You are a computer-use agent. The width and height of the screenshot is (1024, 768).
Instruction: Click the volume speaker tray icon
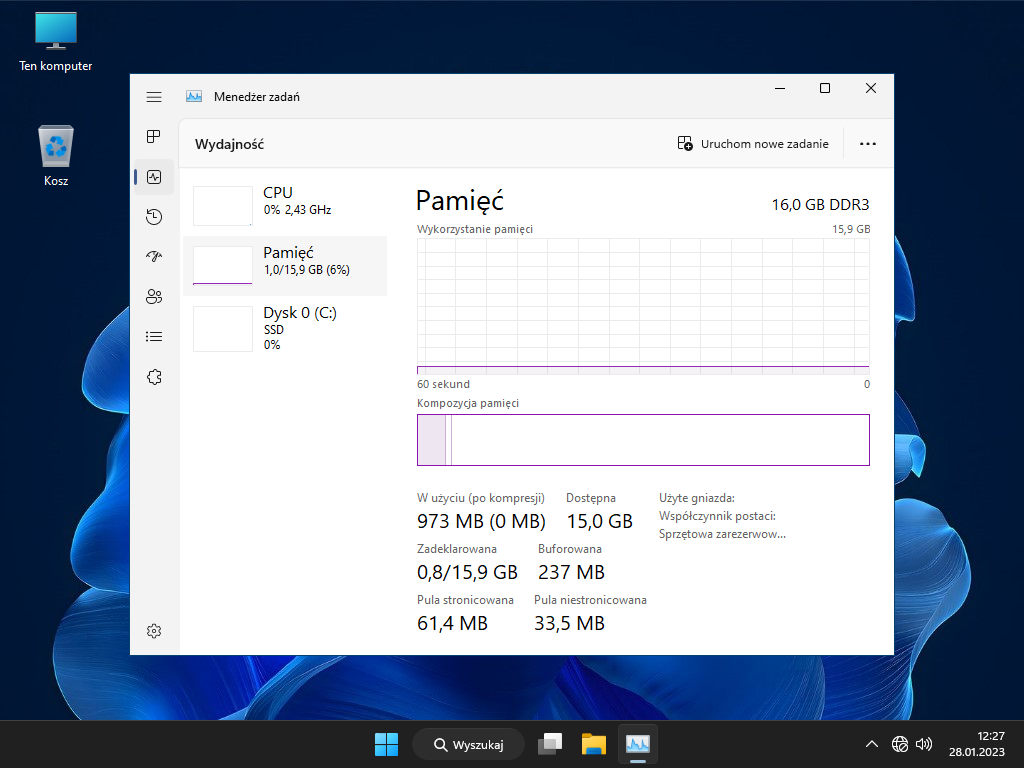923,744
